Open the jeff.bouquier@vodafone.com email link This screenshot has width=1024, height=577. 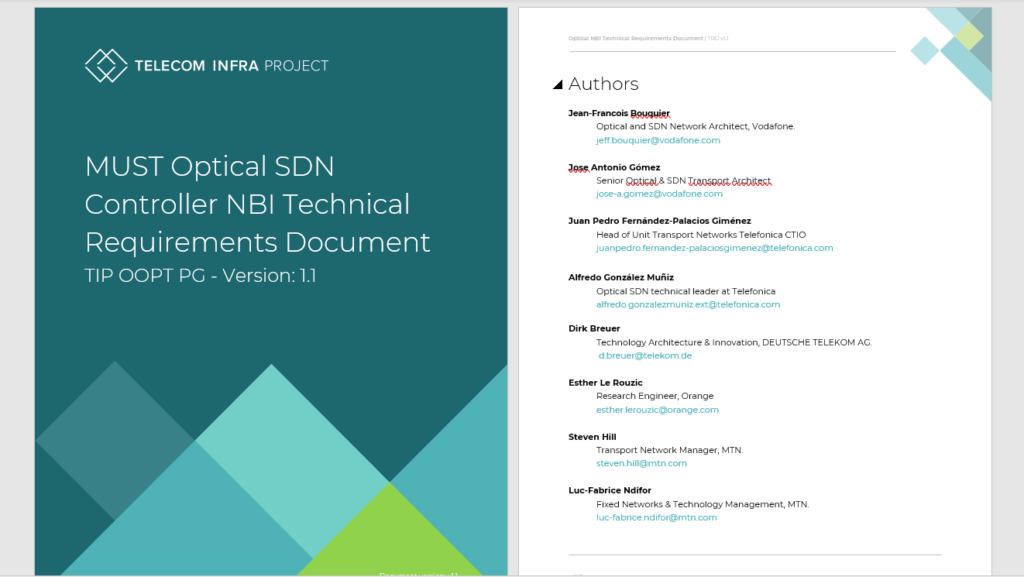[x=658, y=141]
